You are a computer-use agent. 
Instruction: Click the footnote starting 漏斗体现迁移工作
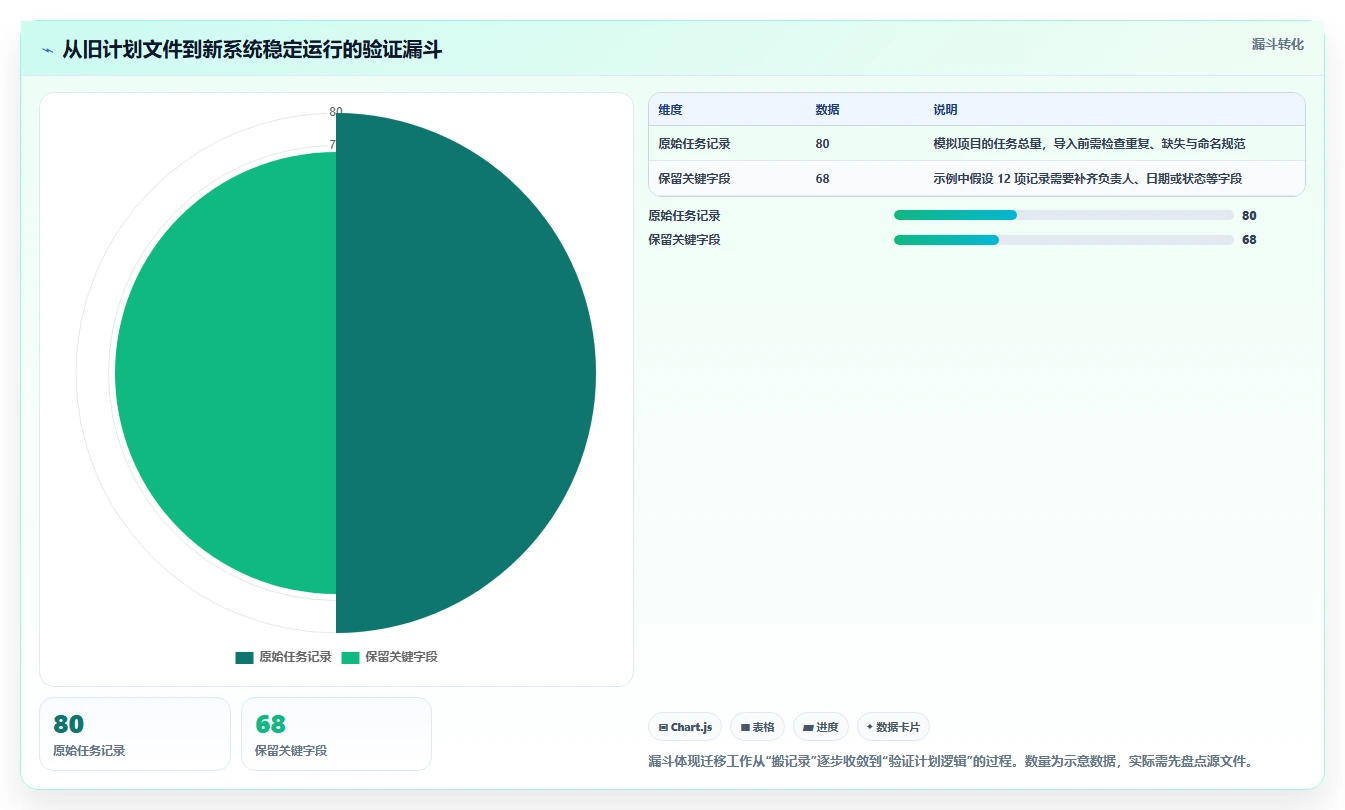click(950, 761)
